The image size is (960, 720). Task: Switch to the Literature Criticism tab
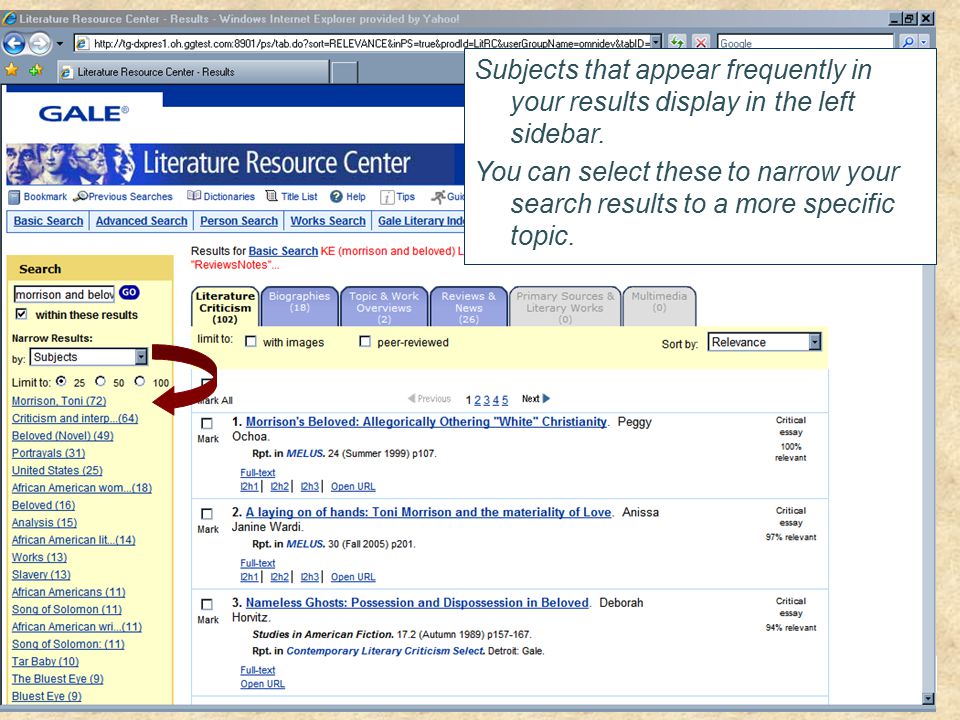(225, 307)
